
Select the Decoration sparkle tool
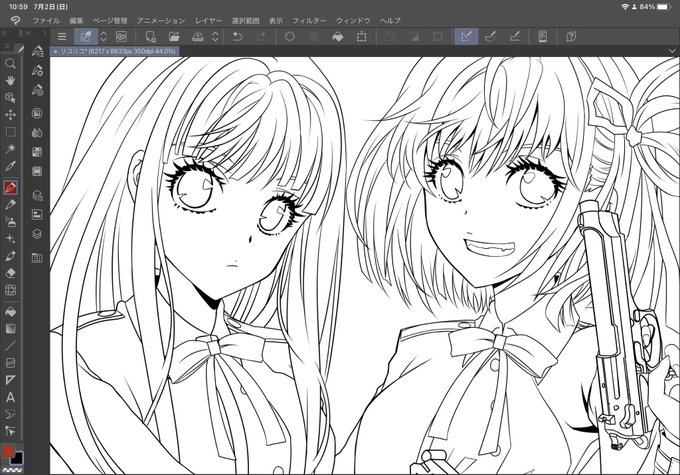tap(10, 239)
